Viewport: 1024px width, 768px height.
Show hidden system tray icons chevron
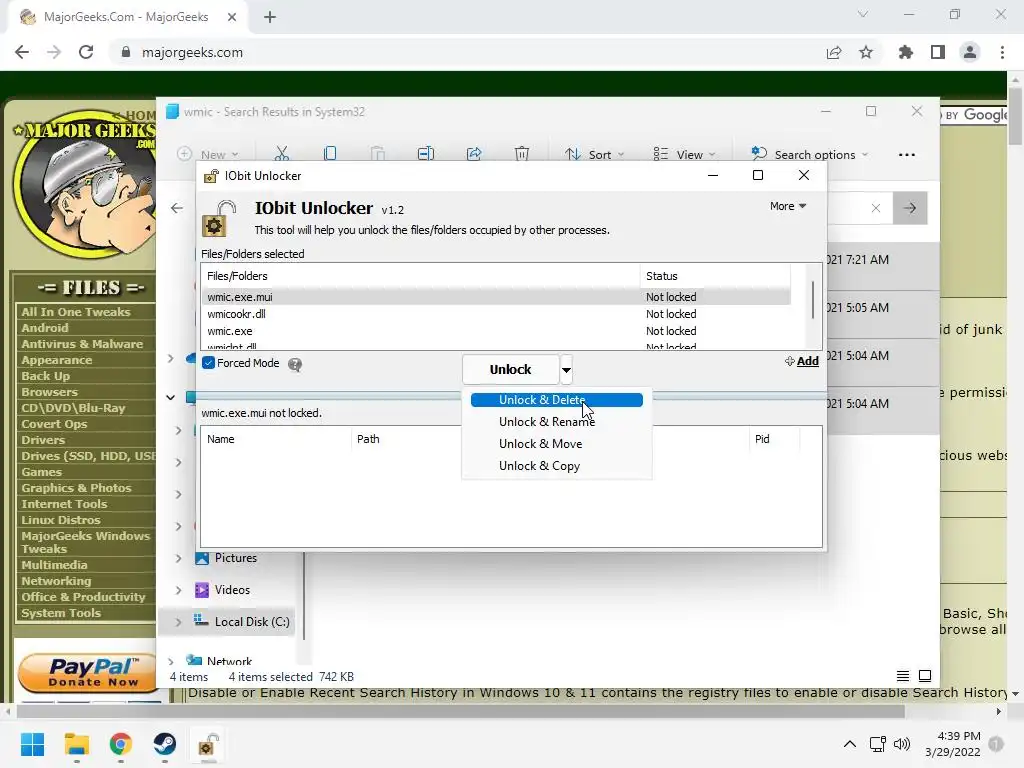click(x=850, y=744)
